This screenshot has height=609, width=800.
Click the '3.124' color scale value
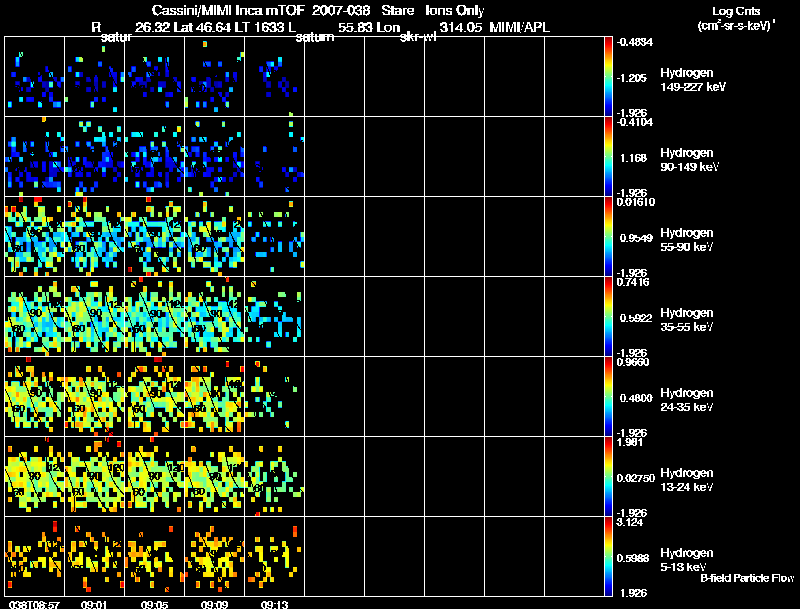pyautogui.click(x=630, y=522)
